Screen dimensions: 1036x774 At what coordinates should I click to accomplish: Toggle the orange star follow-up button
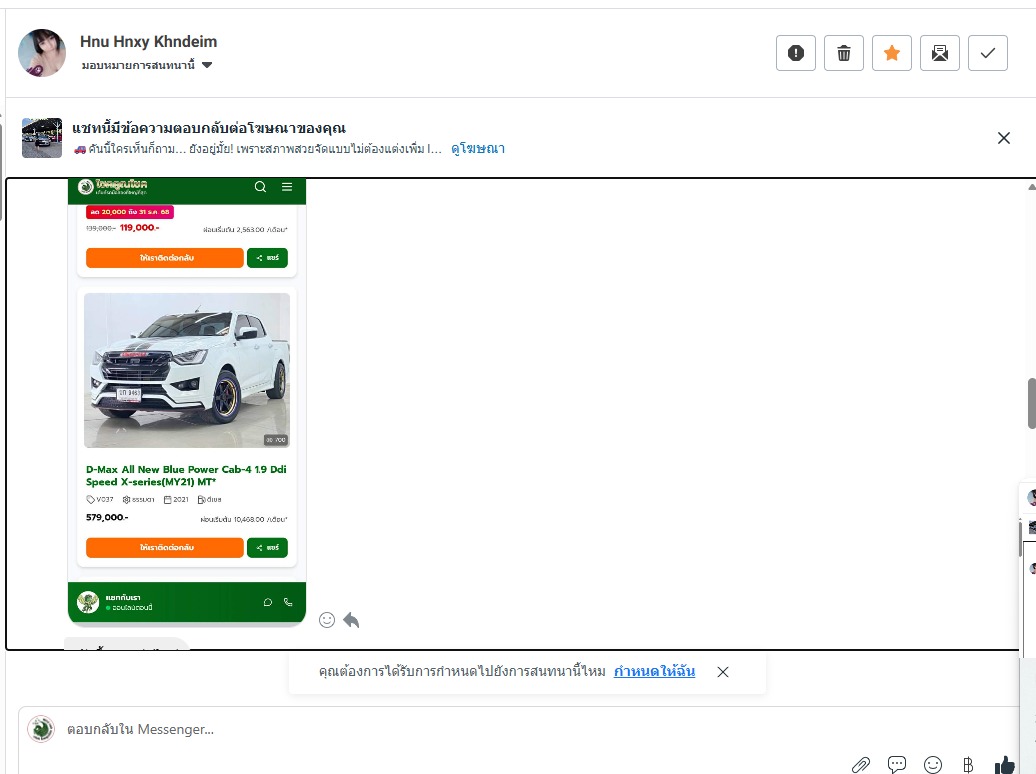pyautogui.click(x=892, y=53)
